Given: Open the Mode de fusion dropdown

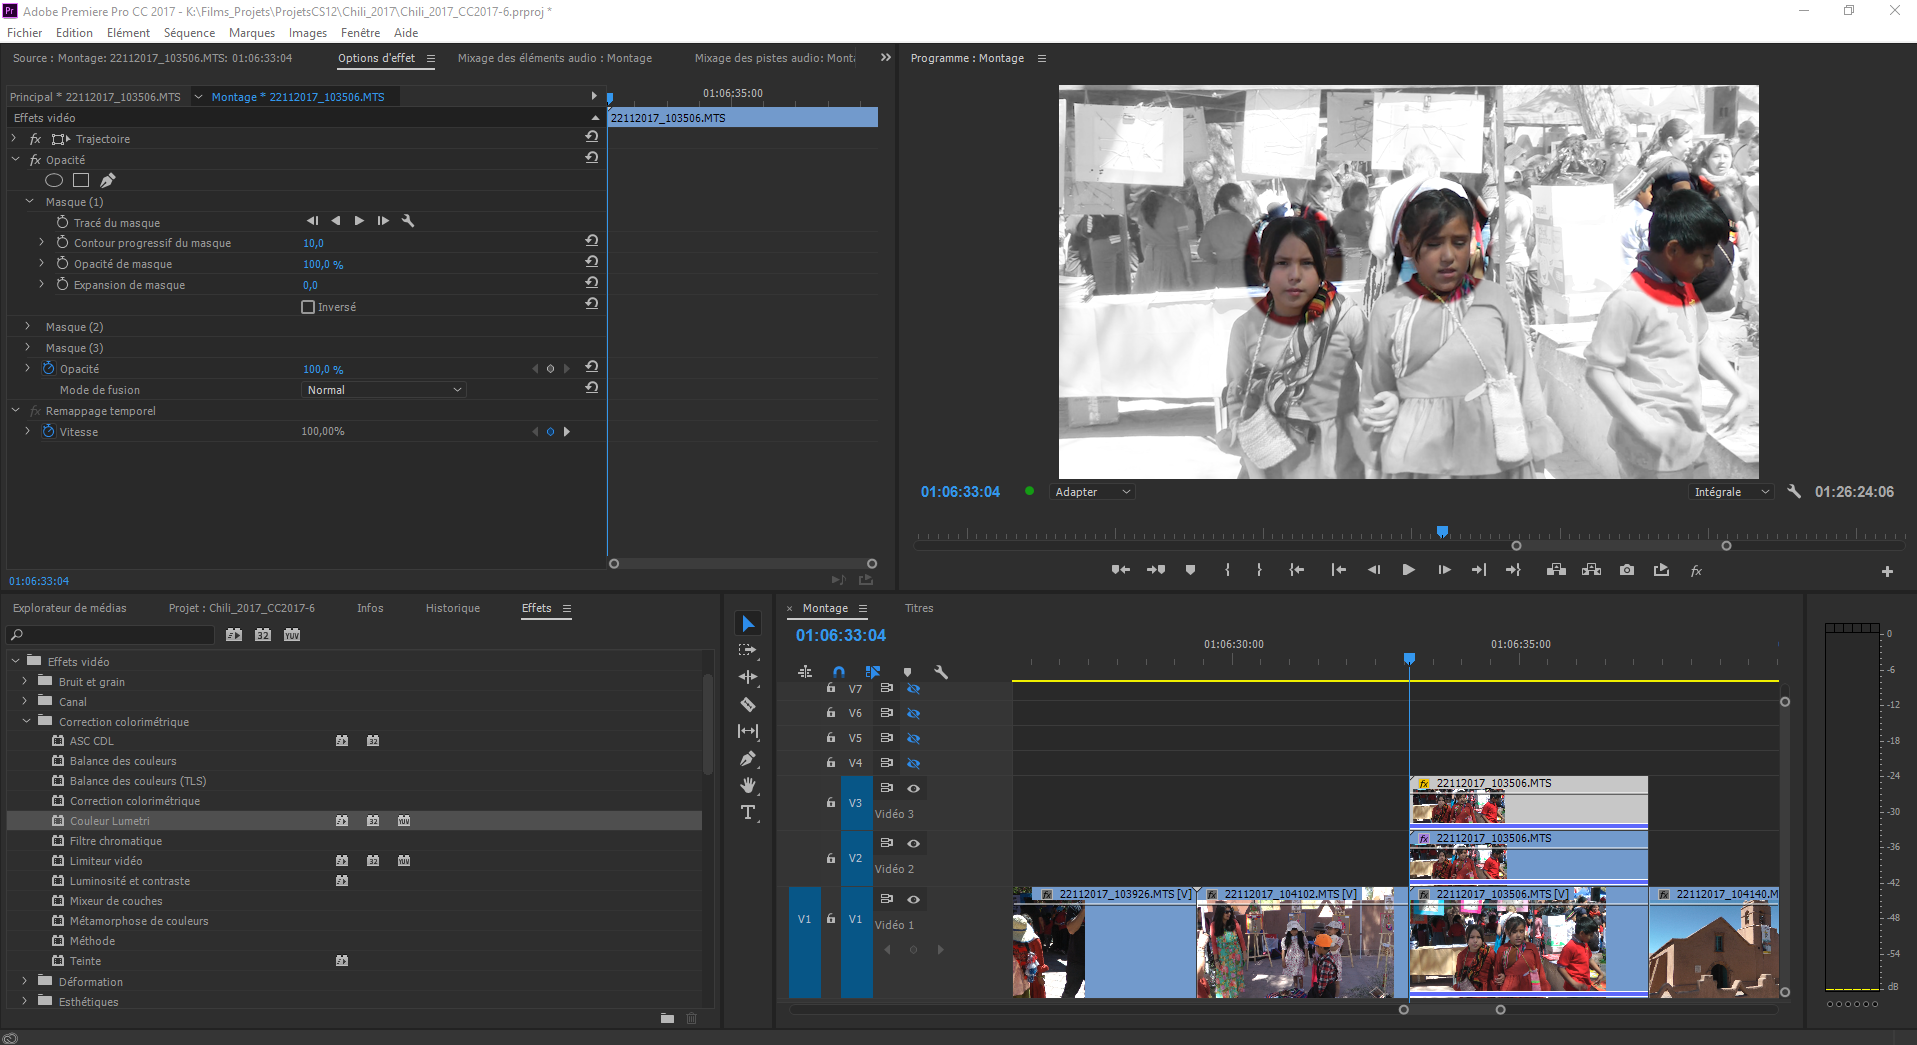Looking at the screenshot, I should pos(384,390).
